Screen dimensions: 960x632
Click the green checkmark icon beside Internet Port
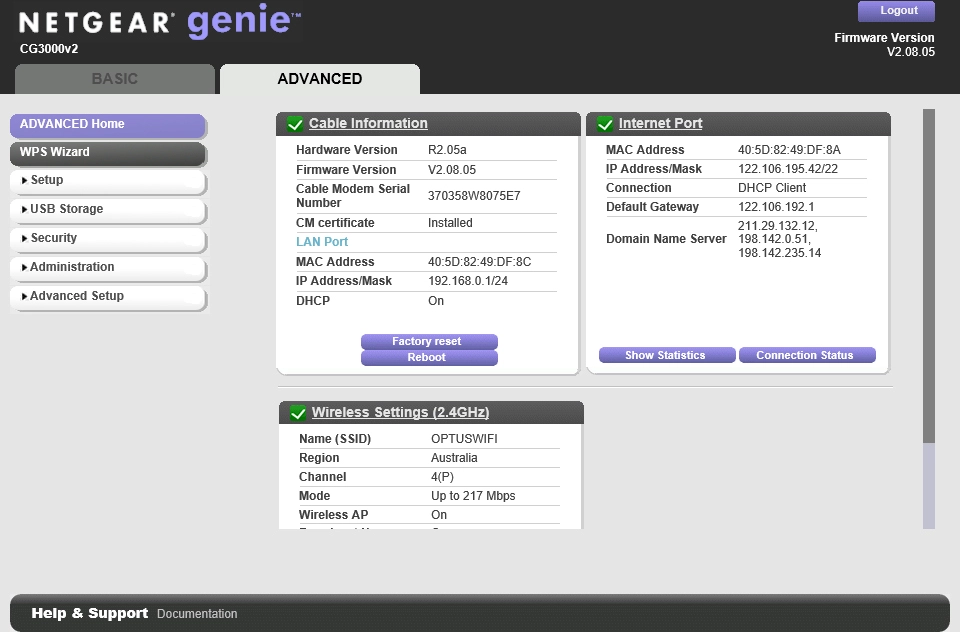(605, 124)
